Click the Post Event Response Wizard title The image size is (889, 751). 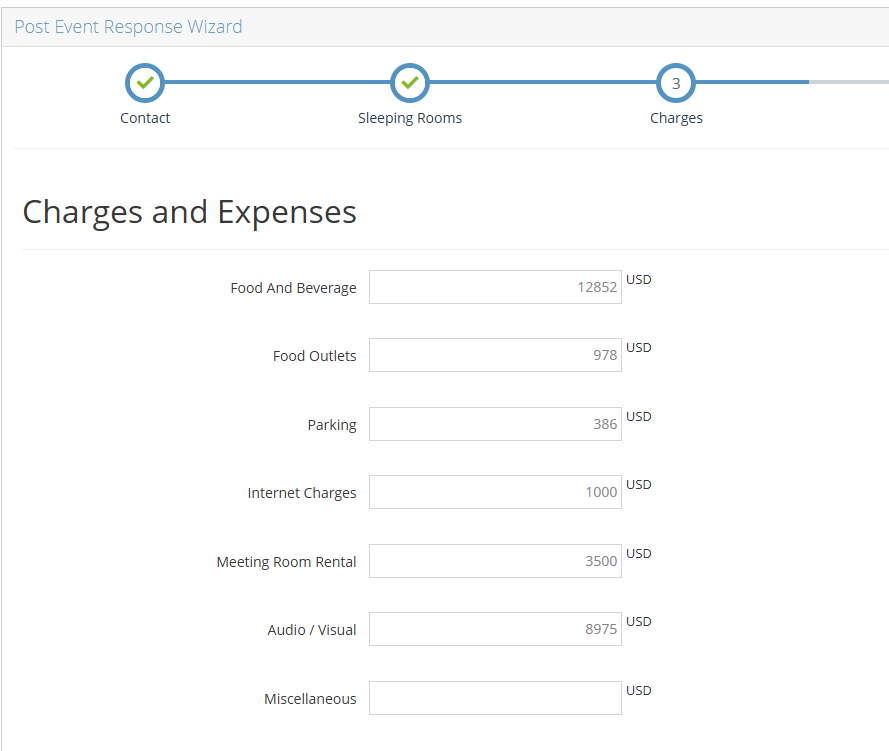click(128, 27)
